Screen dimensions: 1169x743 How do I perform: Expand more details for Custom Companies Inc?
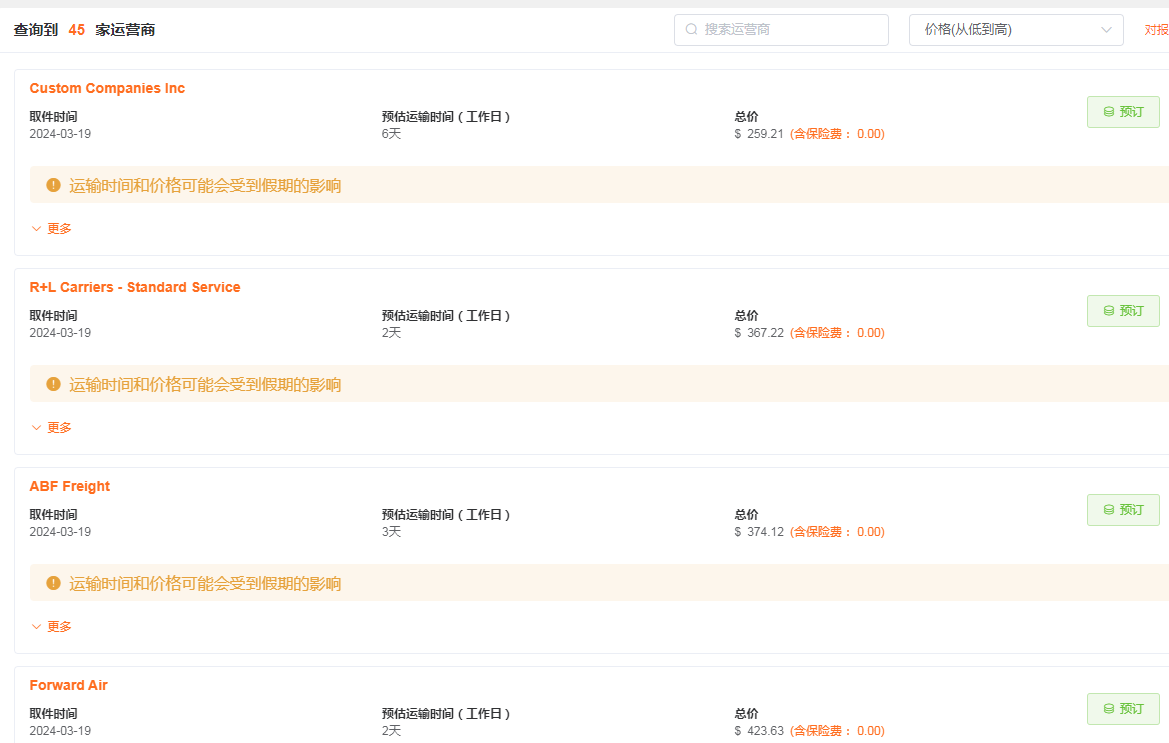point(51,228)
